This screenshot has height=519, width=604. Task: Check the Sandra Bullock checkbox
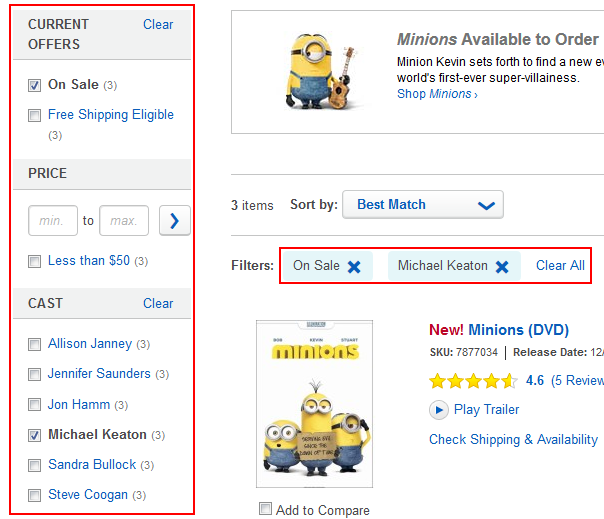pos(34,465)
